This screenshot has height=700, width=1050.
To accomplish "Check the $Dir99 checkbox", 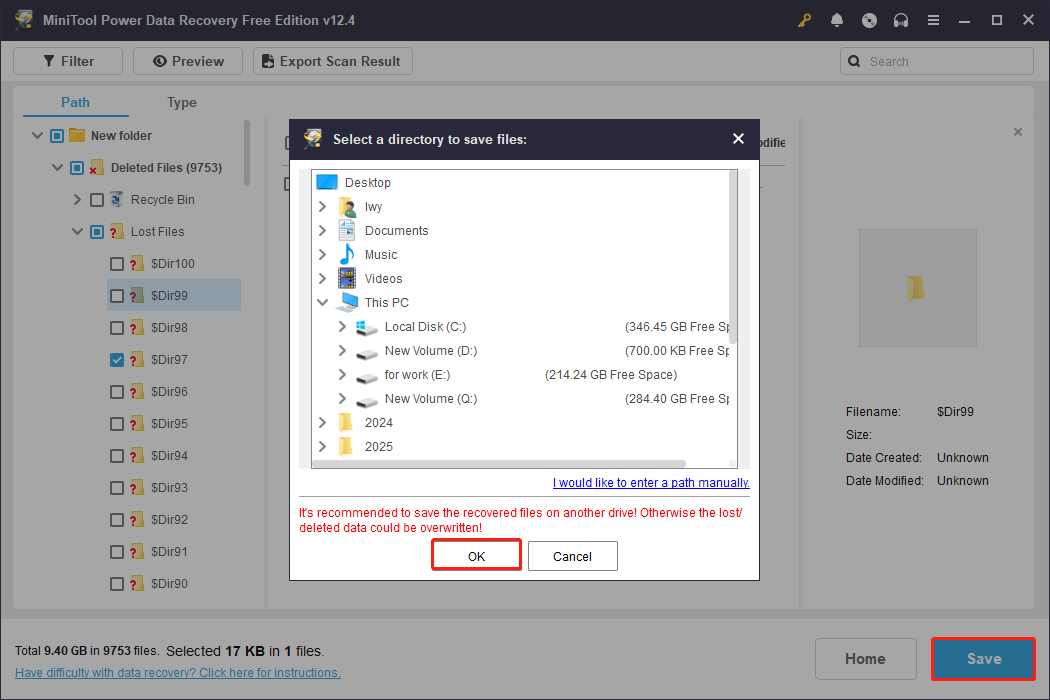I will [x=117, y=295].
